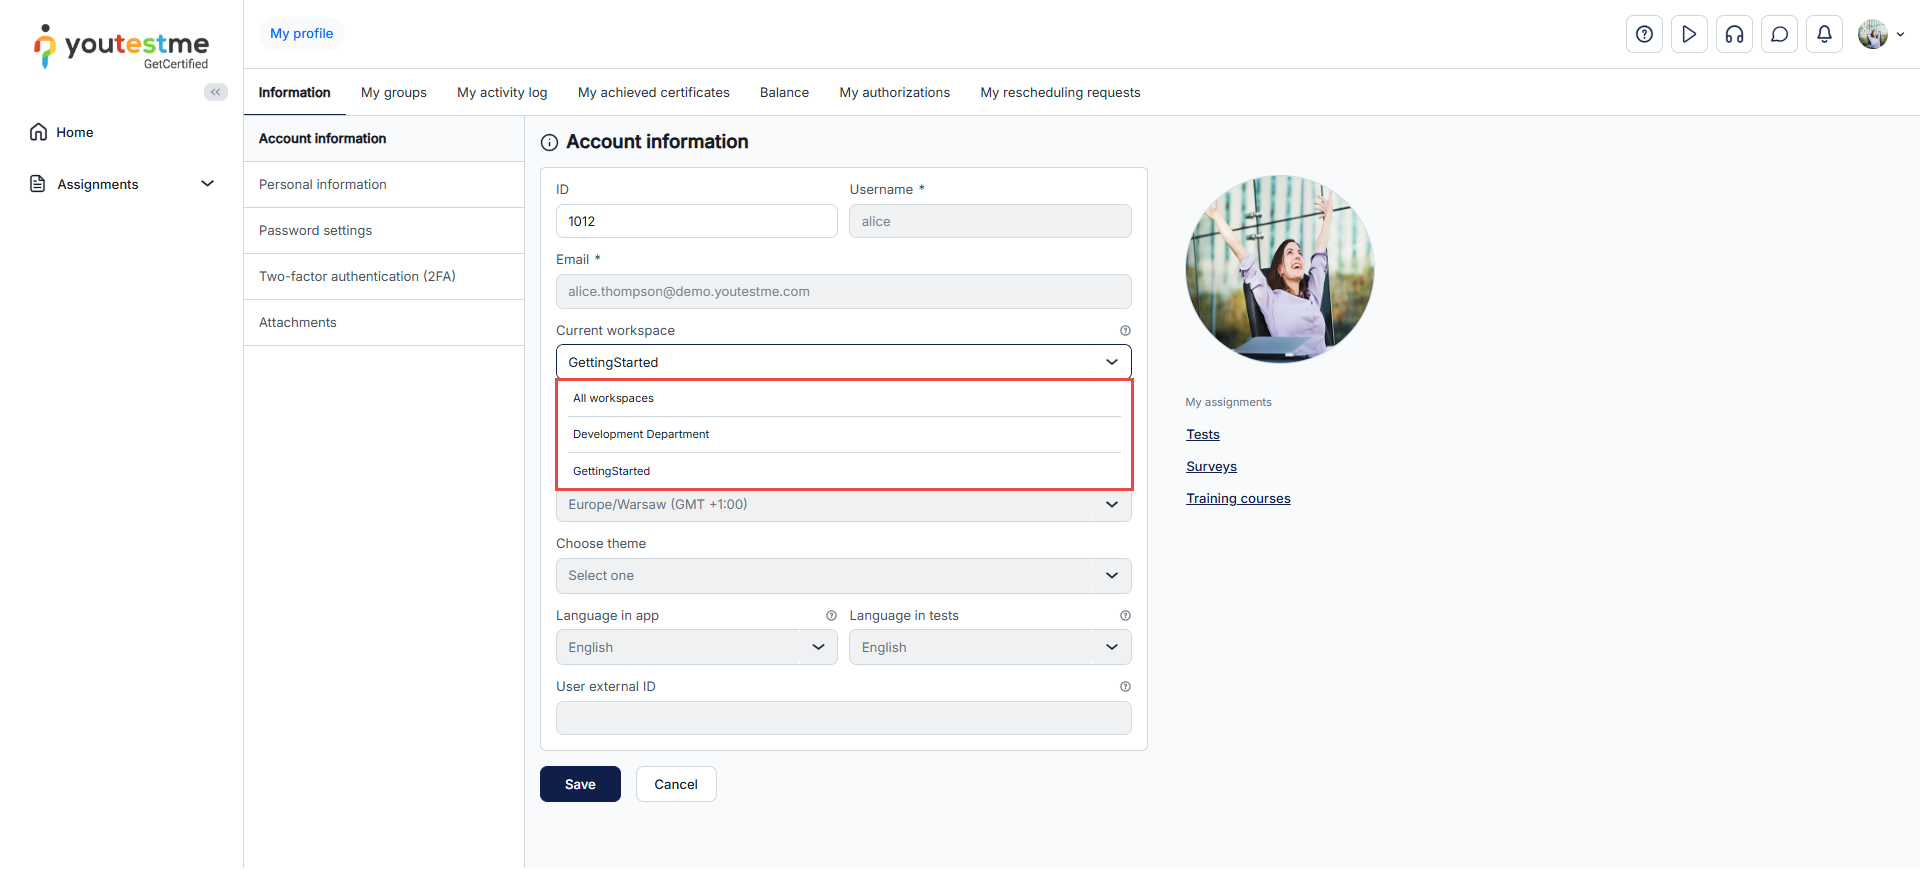Click the large profile photo
The height and width of the screenshot is (869, 1920).
coord(1279,269)
